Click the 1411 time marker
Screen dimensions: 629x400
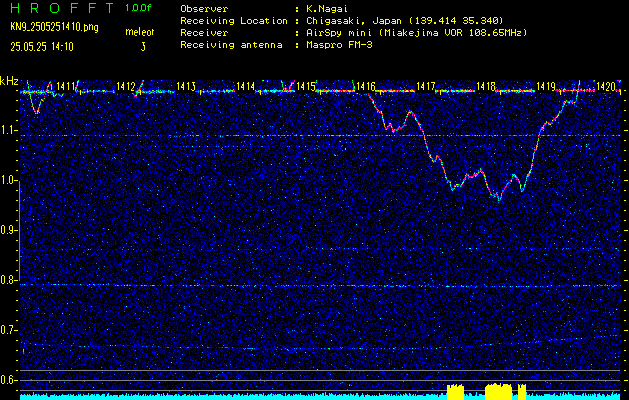coord(66,86)
